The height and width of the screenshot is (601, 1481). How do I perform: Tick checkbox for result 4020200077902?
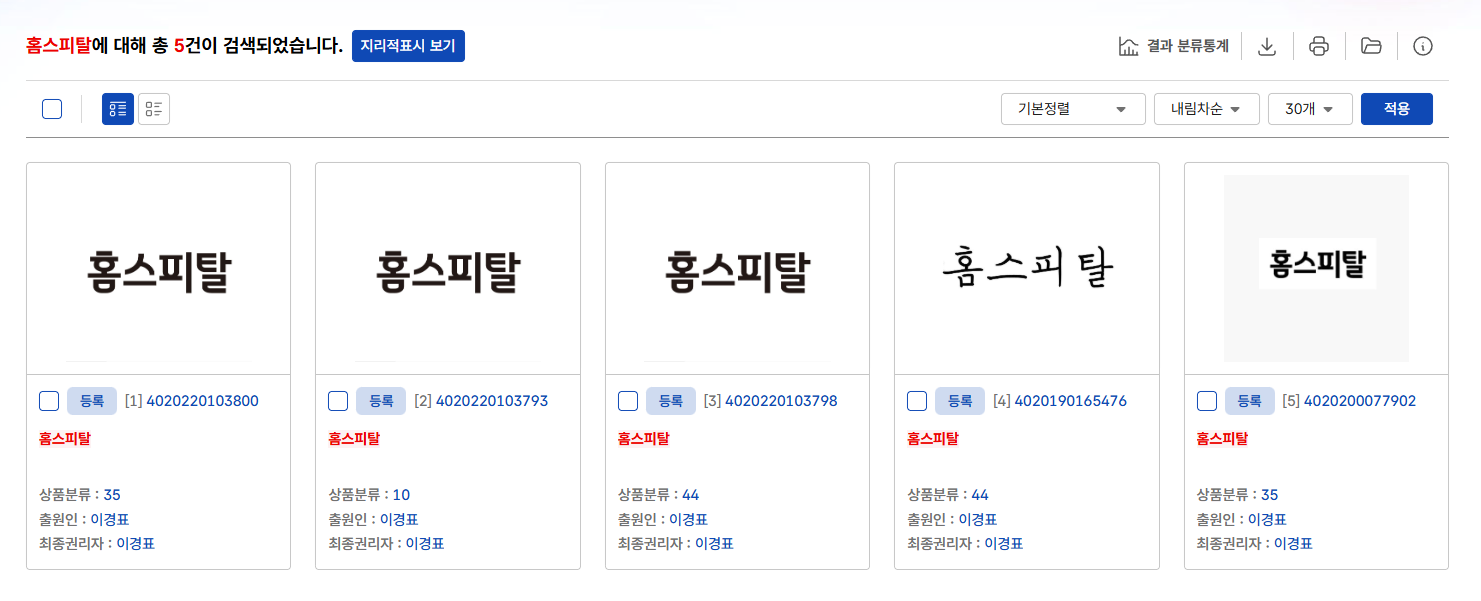point(1207,401)
